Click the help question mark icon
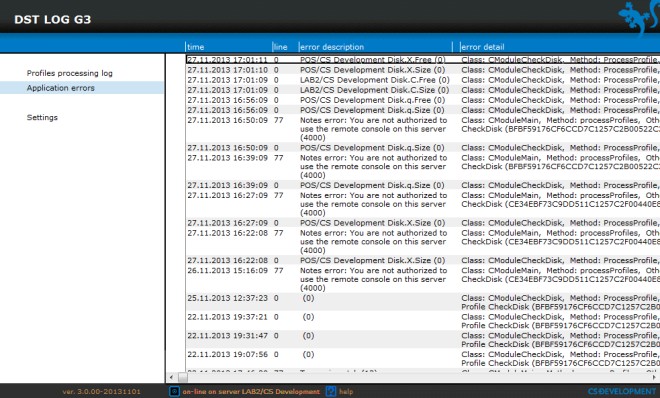This screenshot has width=660, height=398. pyautogui.click(x=331, y=392)
